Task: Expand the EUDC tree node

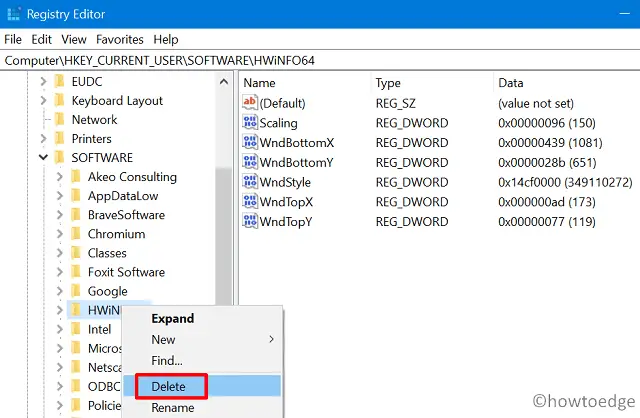Action: coord(43,82)
